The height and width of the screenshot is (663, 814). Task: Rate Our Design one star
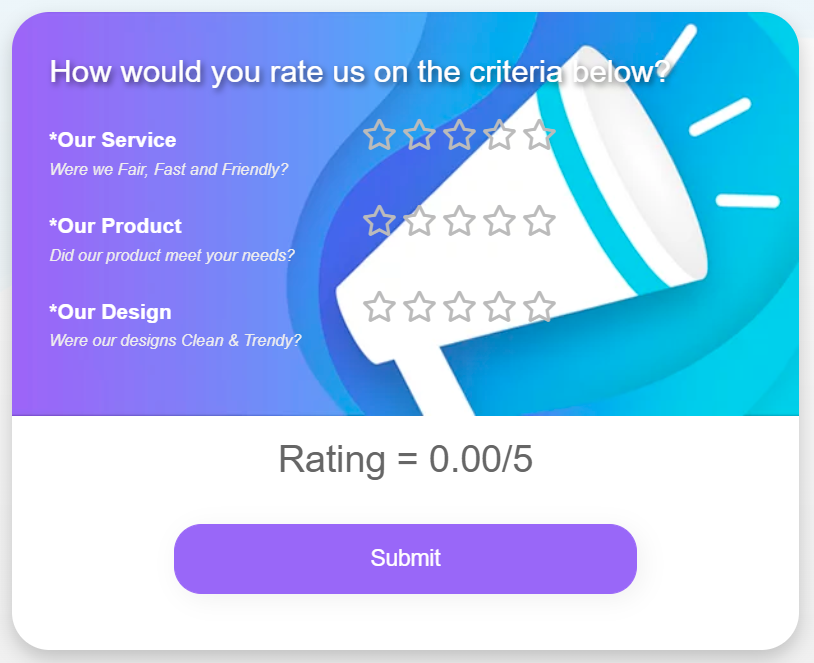(x=379, y=307)
